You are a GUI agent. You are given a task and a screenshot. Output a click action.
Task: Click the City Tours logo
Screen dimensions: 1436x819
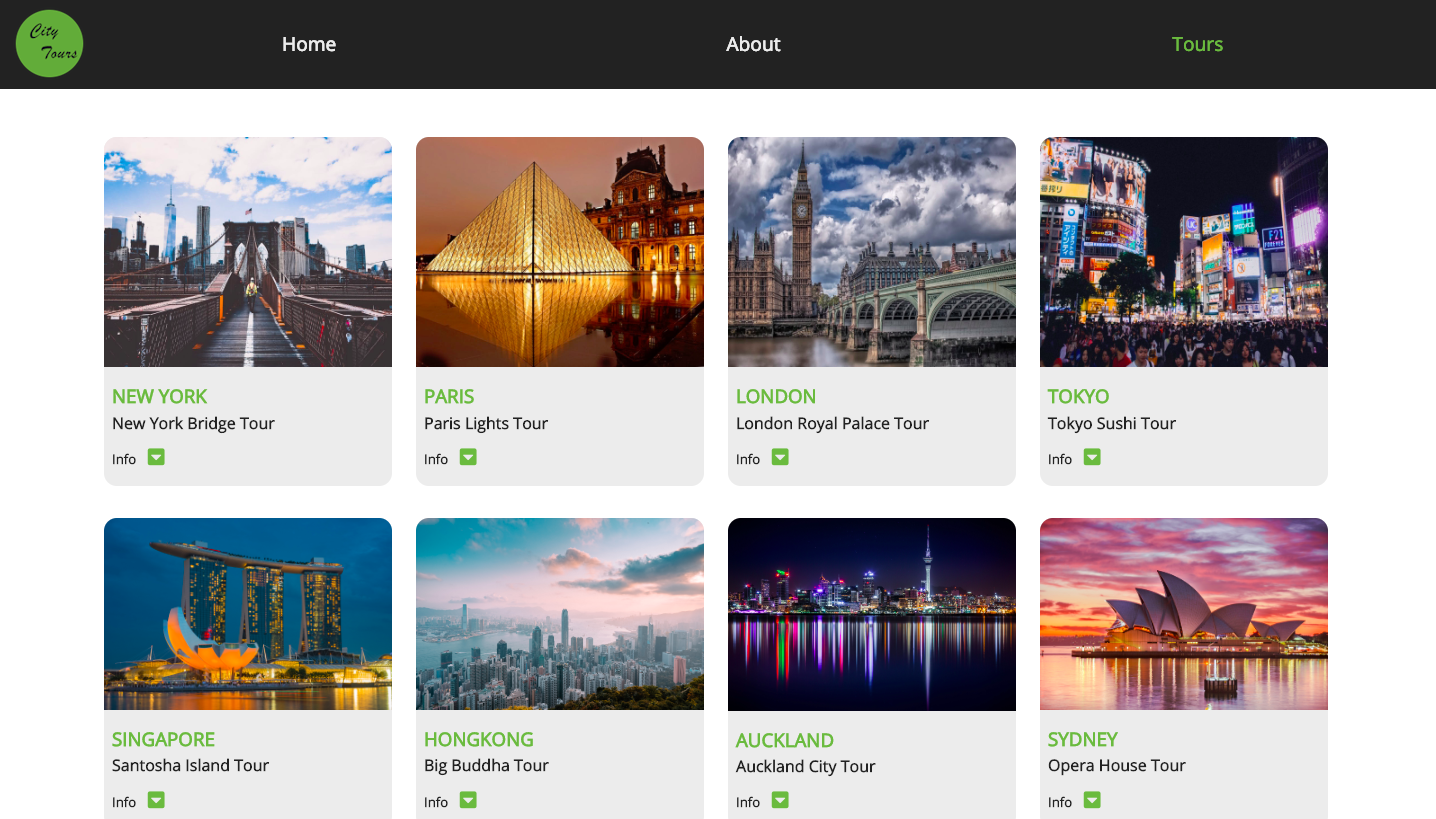click(x=49, y=44)
